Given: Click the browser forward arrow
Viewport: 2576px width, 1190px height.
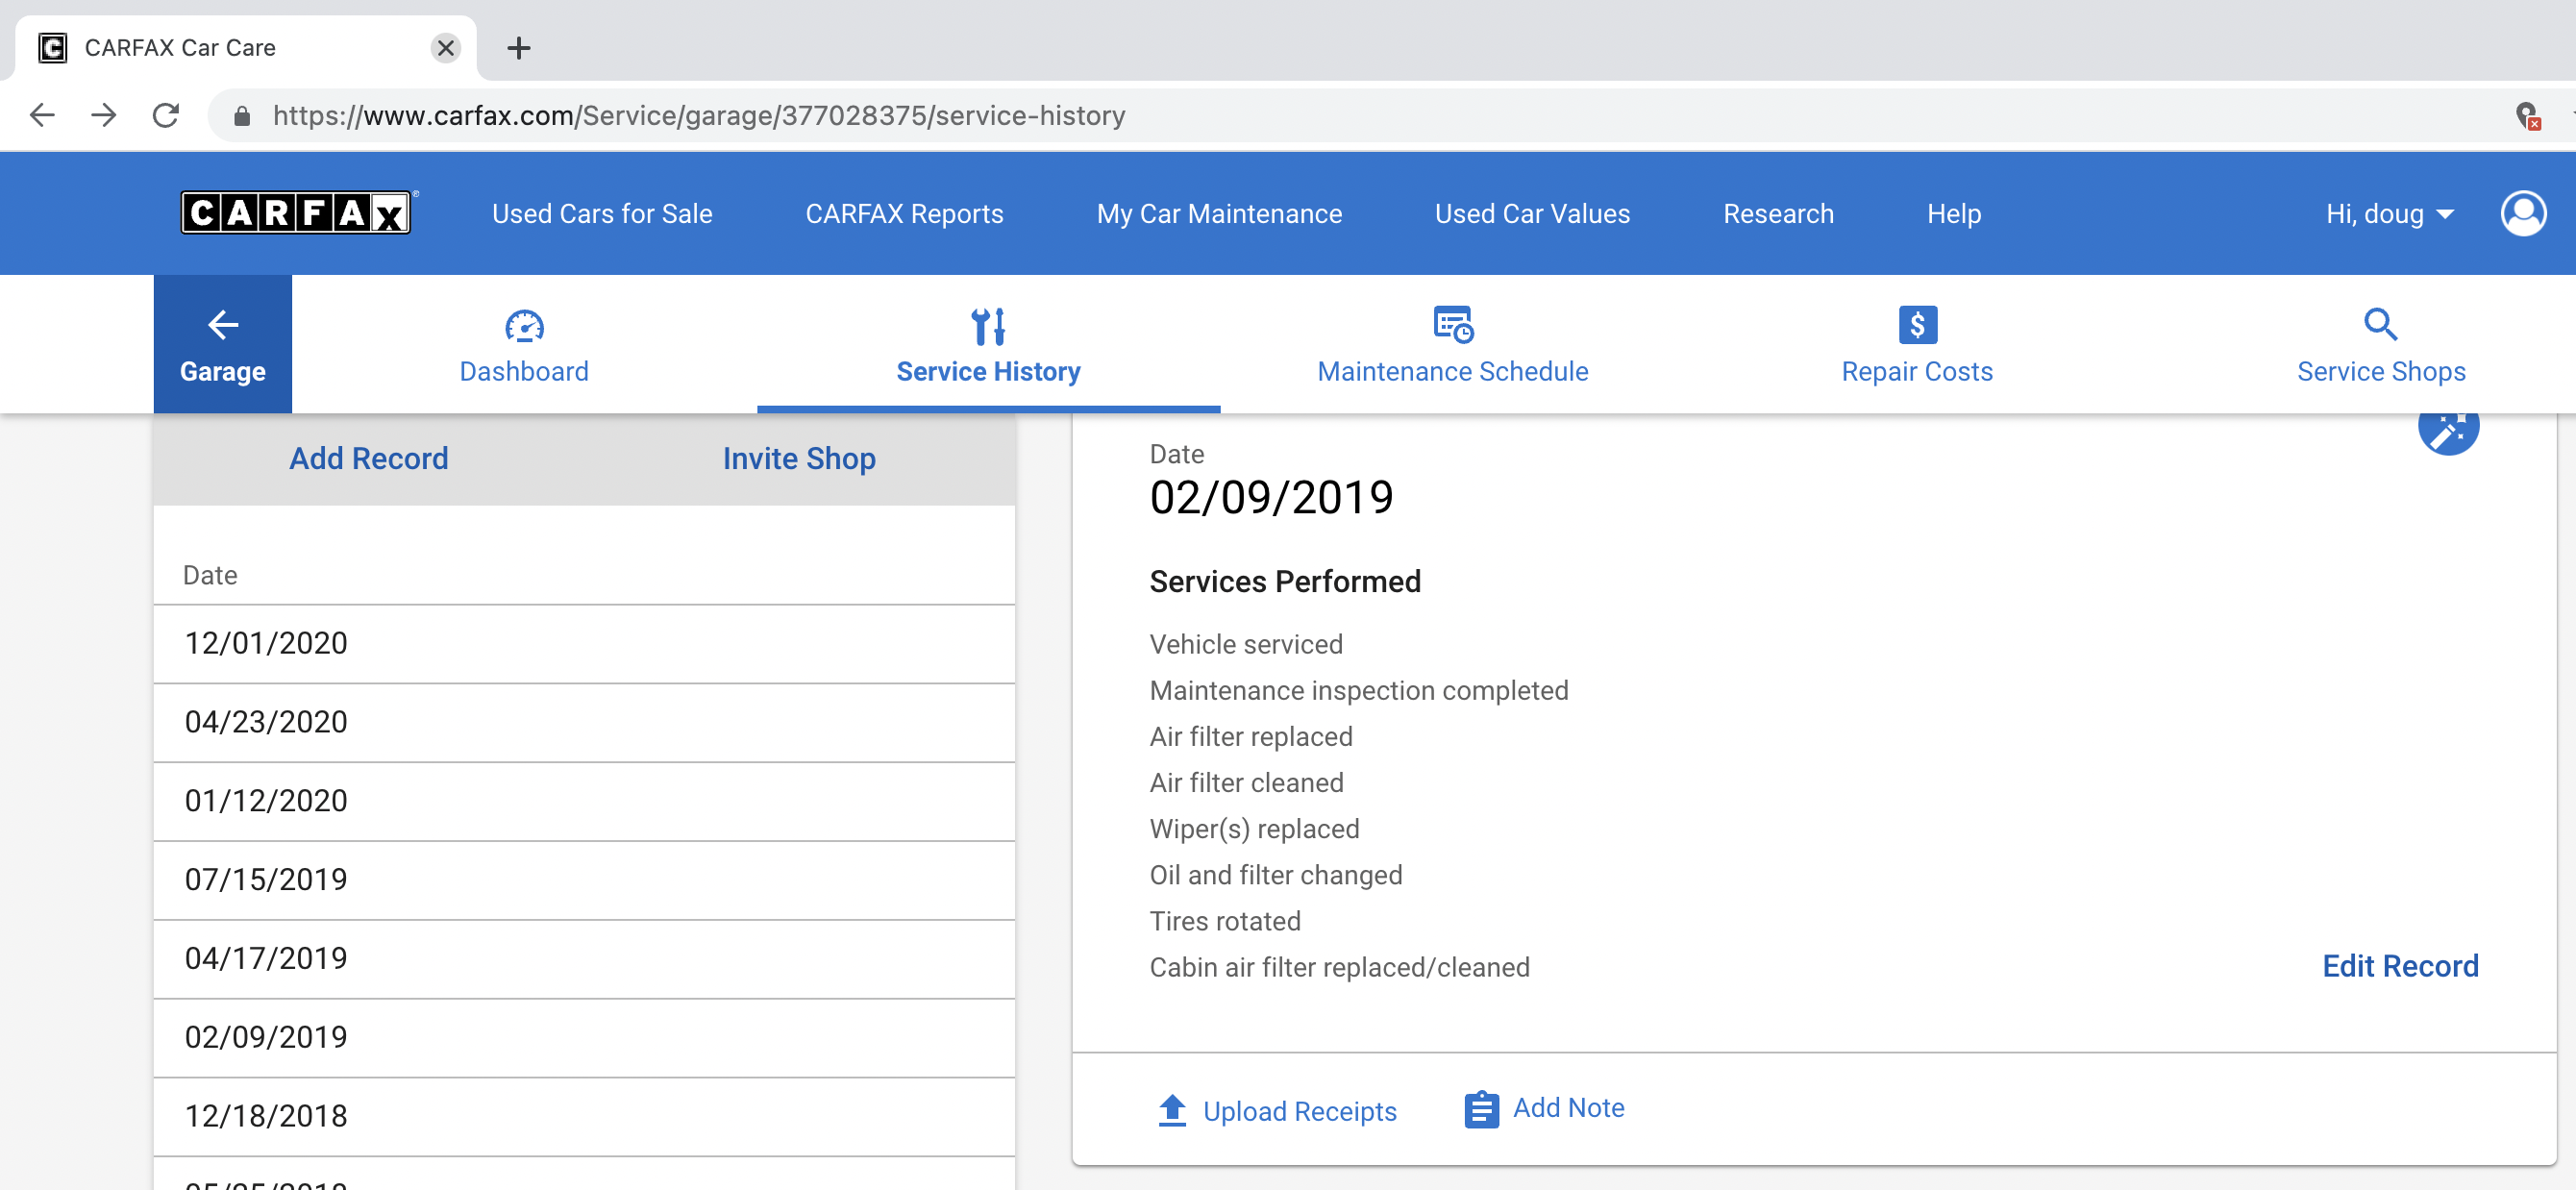Looking at the screenshot, I should click(103, 115).
